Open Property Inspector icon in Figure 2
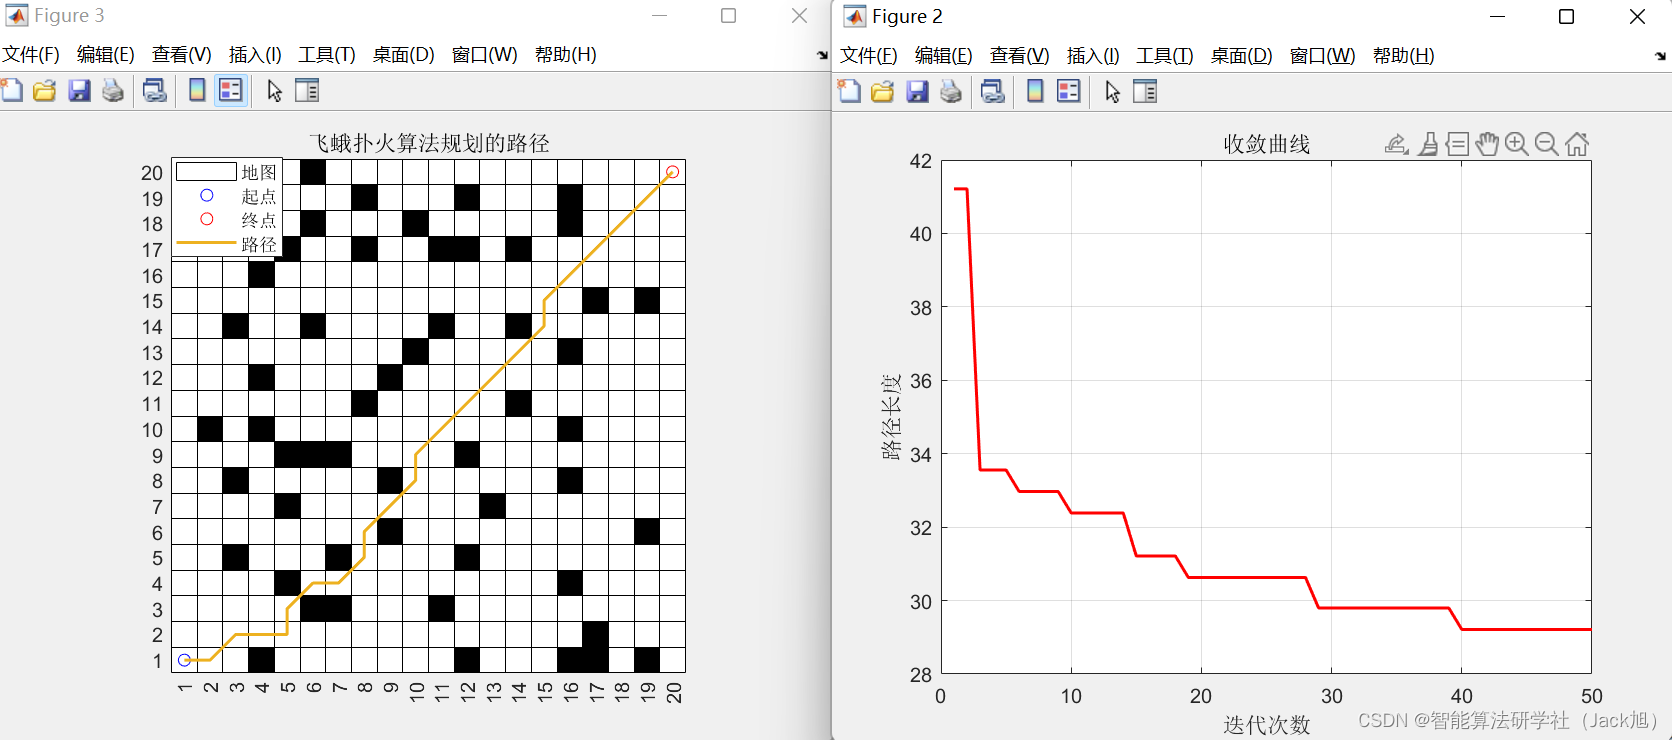1672x740 pixels. pos(1145,92)
